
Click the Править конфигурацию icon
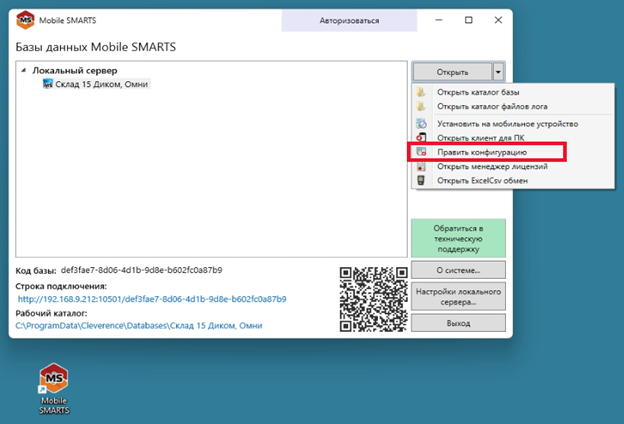point(421,152)
